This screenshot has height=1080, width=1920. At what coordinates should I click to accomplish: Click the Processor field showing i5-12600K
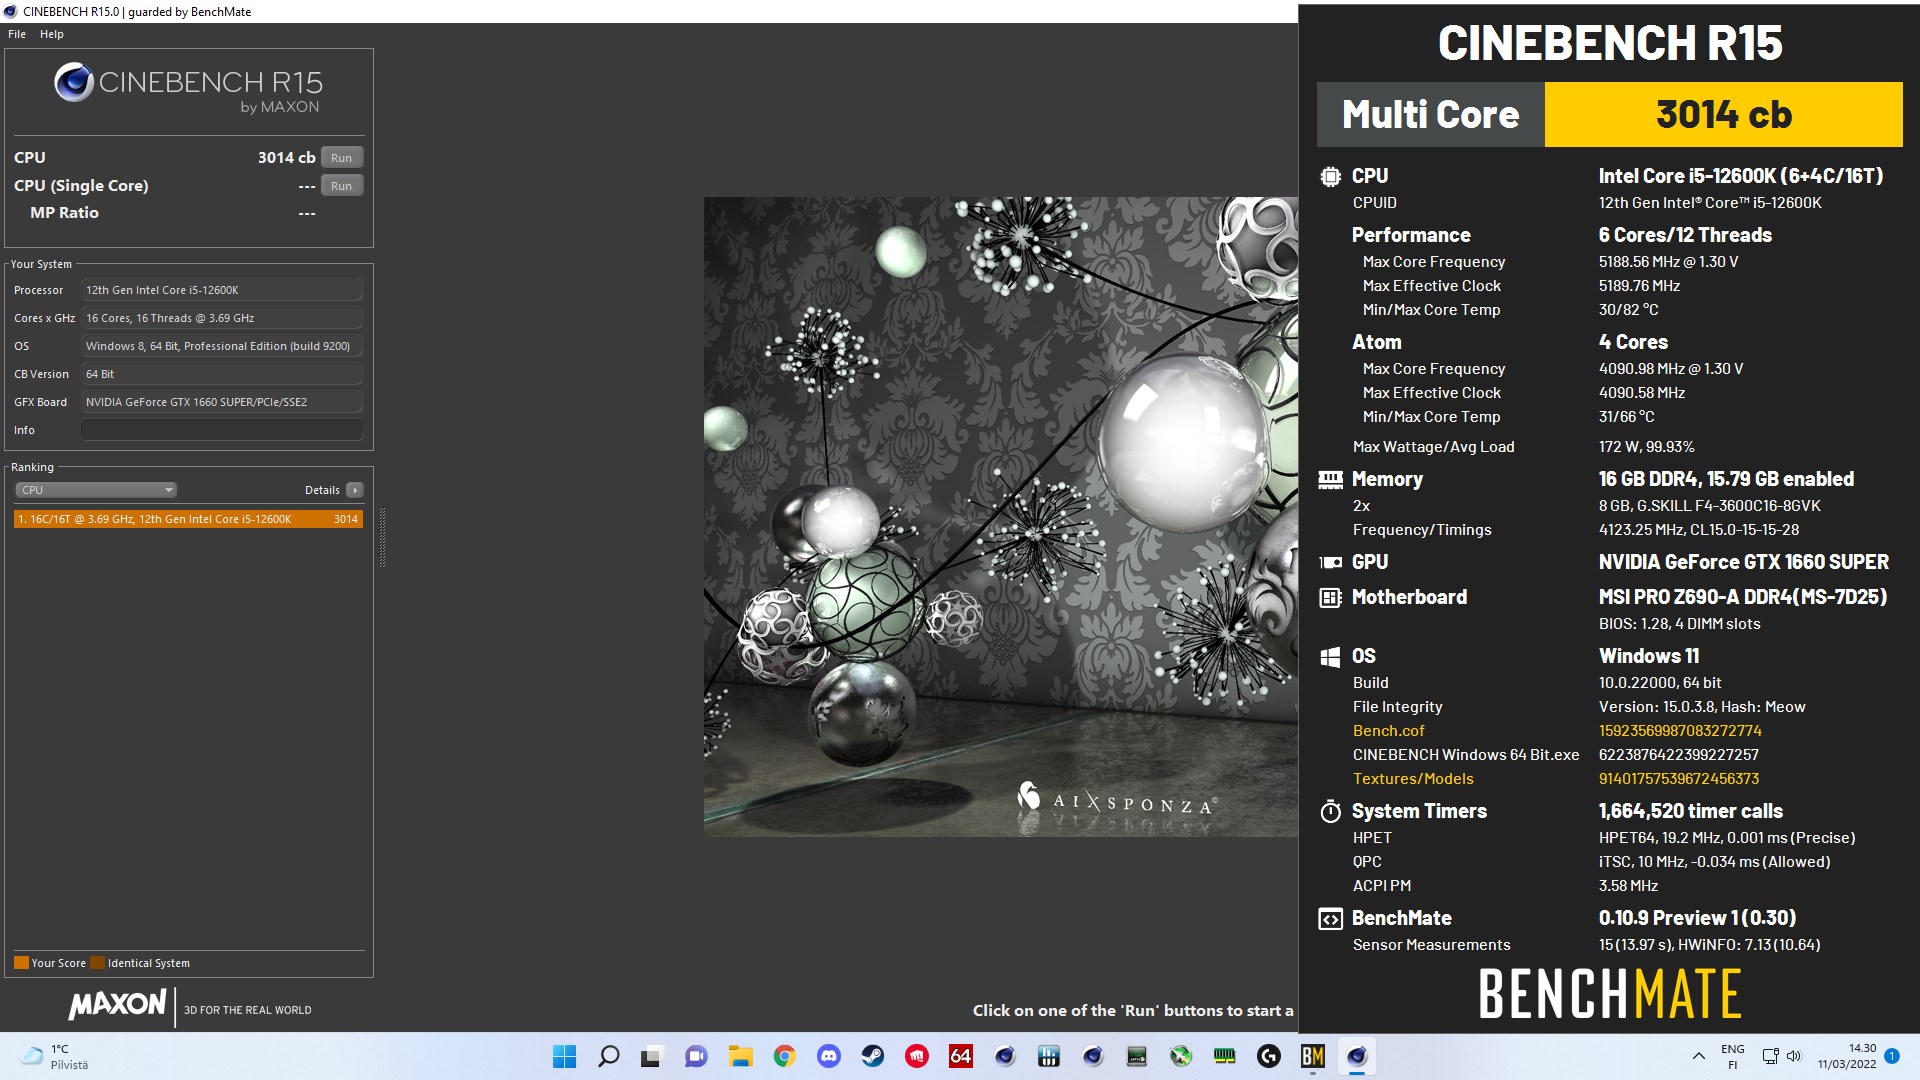pyautogui.click(x=222, y=290)
